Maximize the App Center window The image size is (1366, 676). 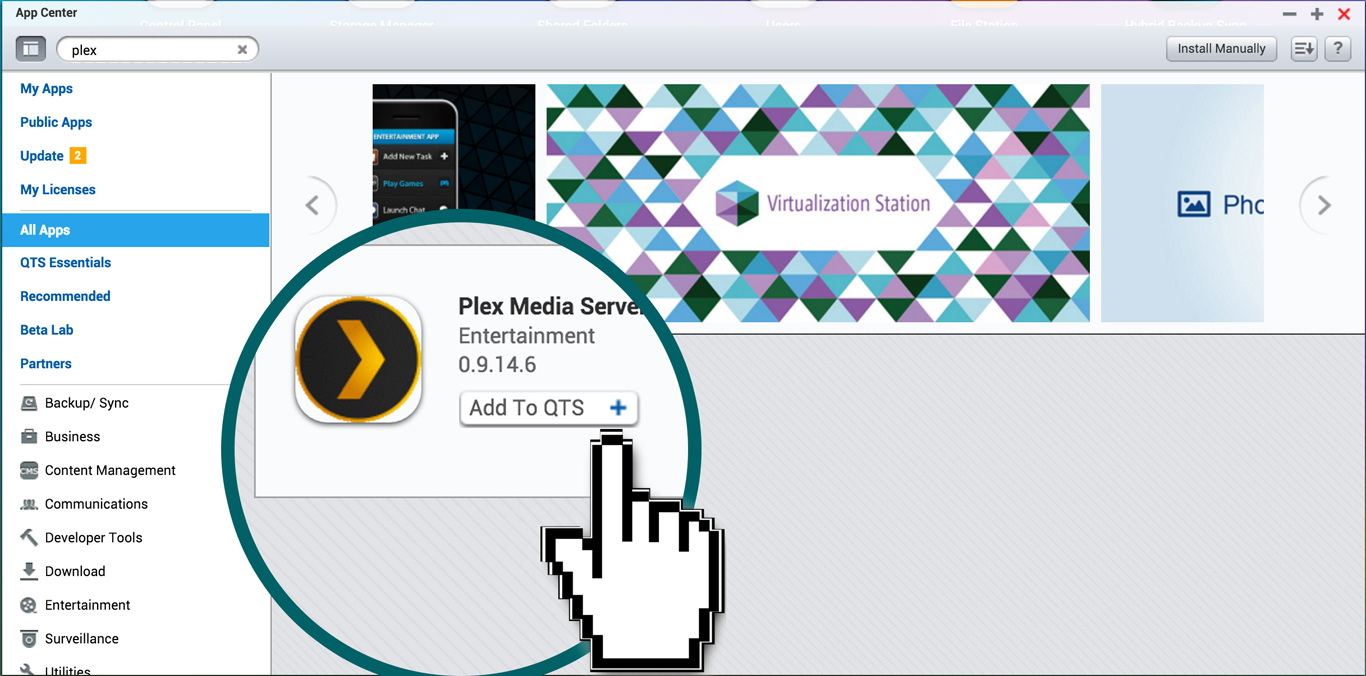click(1317, 14)
